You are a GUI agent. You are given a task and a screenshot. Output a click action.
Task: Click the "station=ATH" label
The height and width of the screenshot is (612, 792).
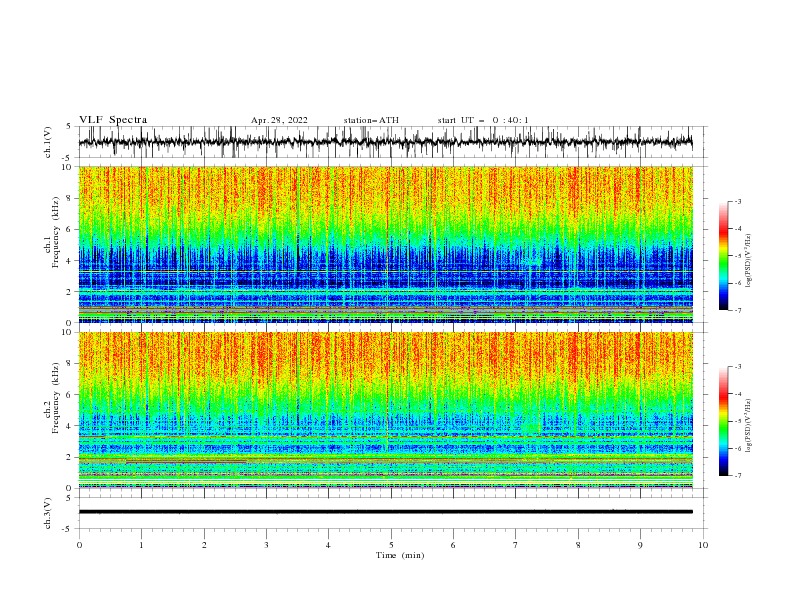click(x=371, y=120)
